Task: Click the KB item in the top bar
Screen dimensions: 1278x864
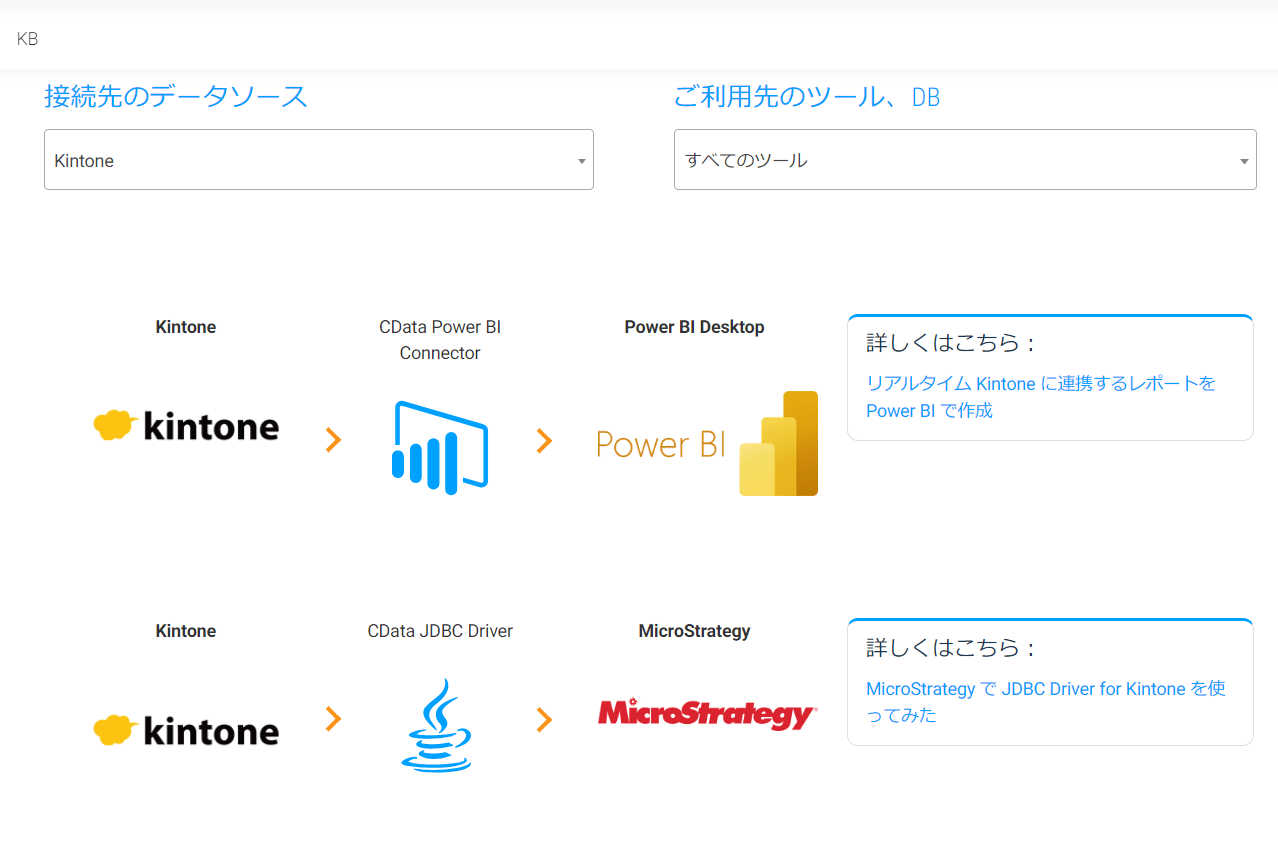Action: (x=28, y=39)
